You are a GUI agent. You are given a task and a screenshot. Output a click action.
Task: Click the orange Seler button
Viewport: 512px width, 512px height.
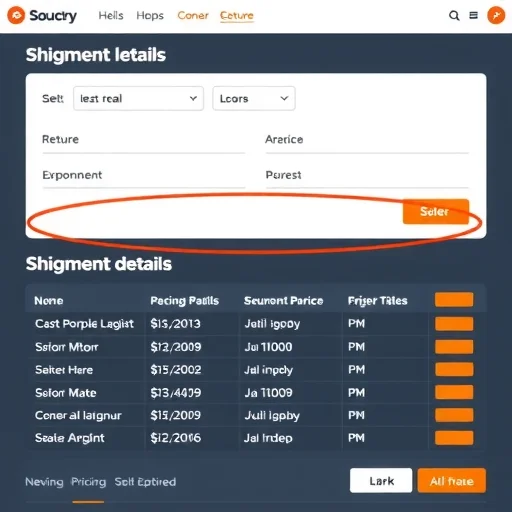[x=436, y=211]
